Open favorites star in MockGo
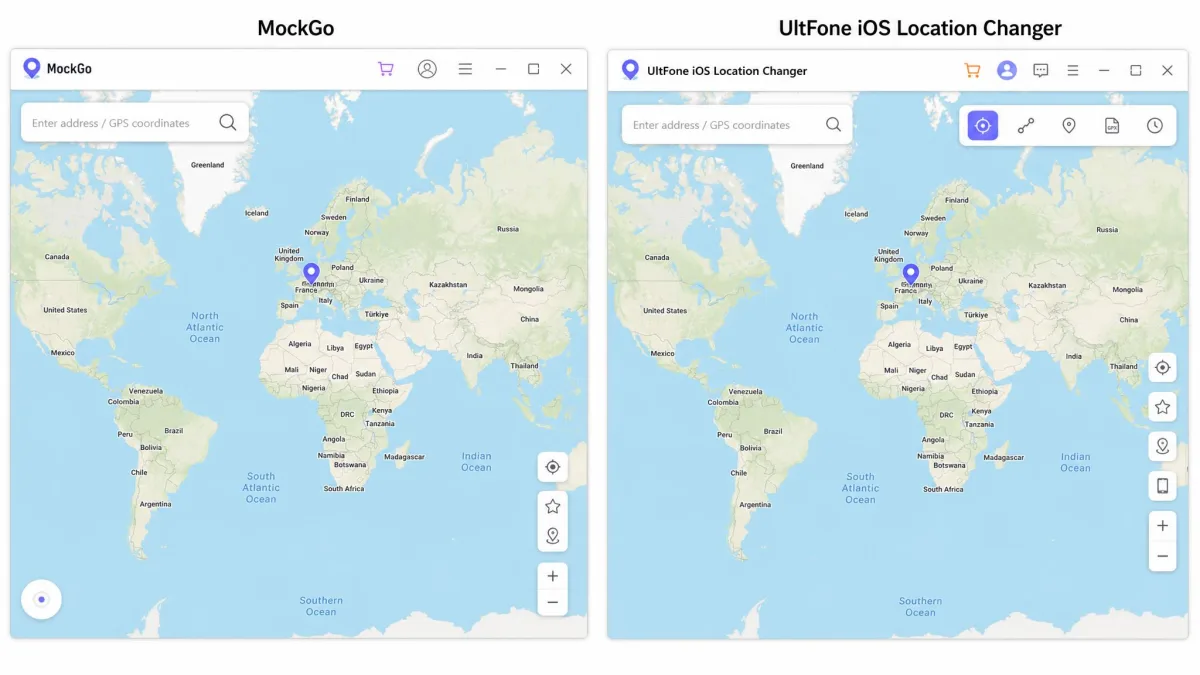 [x=552, y=506]
